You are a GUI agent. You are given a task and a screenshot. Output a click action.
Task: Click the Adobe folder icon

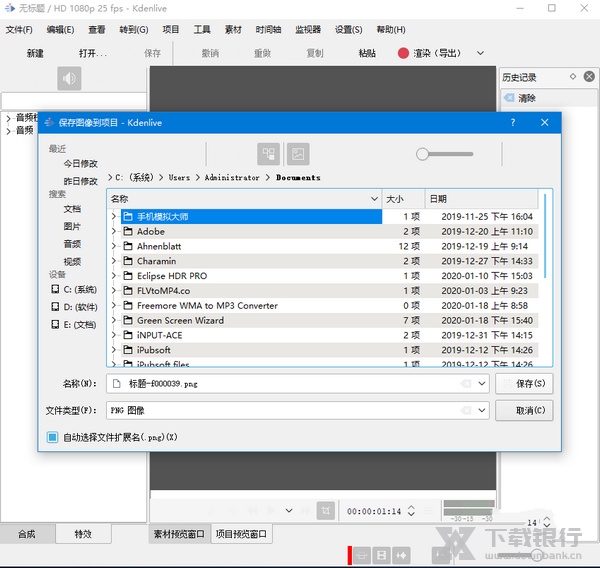[x=128, y=231]
